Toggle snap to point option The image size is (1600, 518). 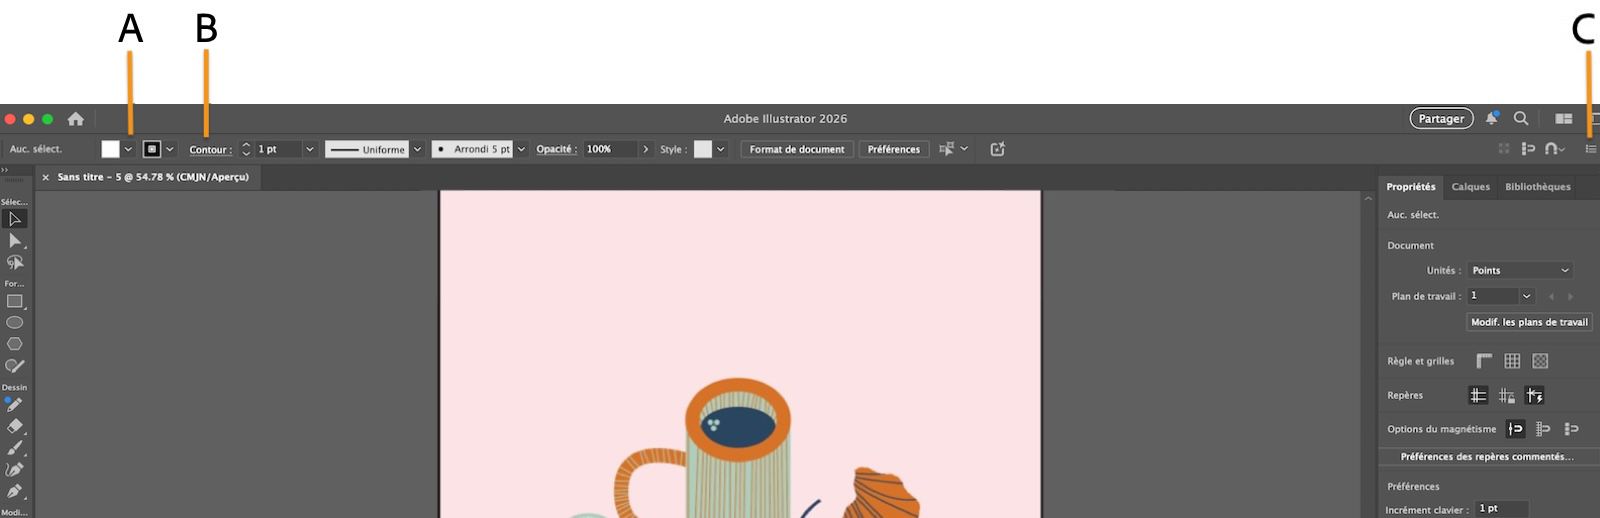pos(1515,429)
